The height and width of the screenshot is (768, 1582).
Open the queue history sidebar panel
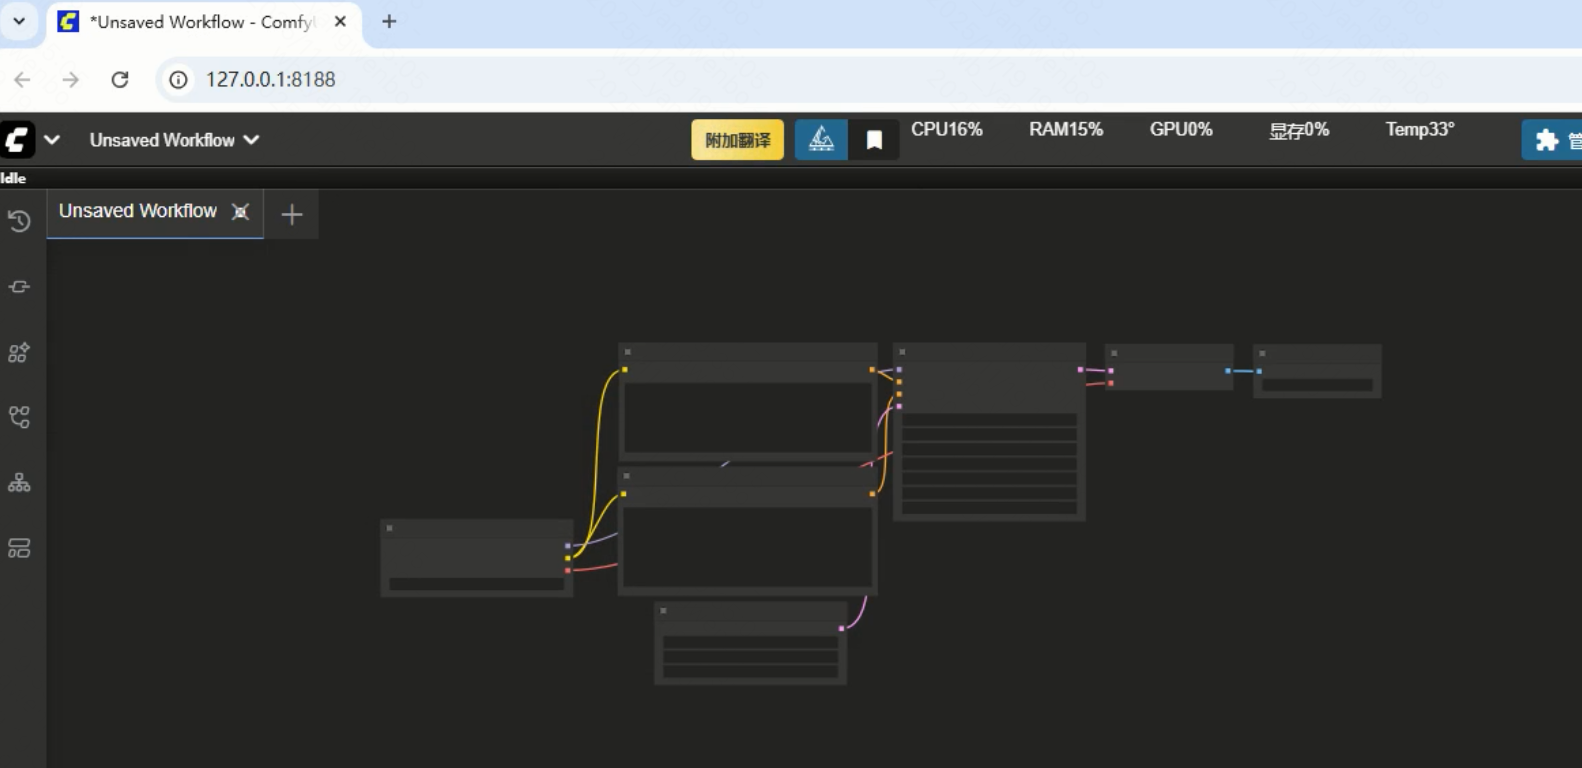point(19,221)
